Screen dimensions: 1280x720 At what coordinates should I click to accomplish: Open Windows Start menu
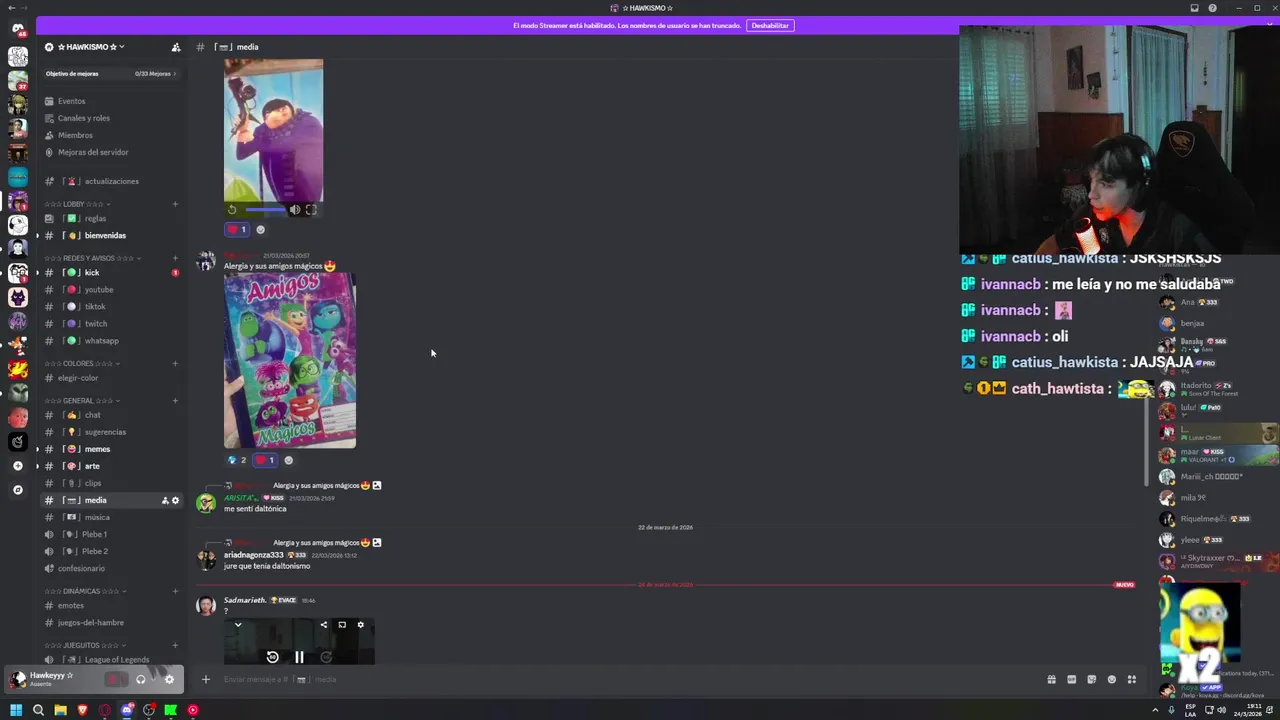15,710
